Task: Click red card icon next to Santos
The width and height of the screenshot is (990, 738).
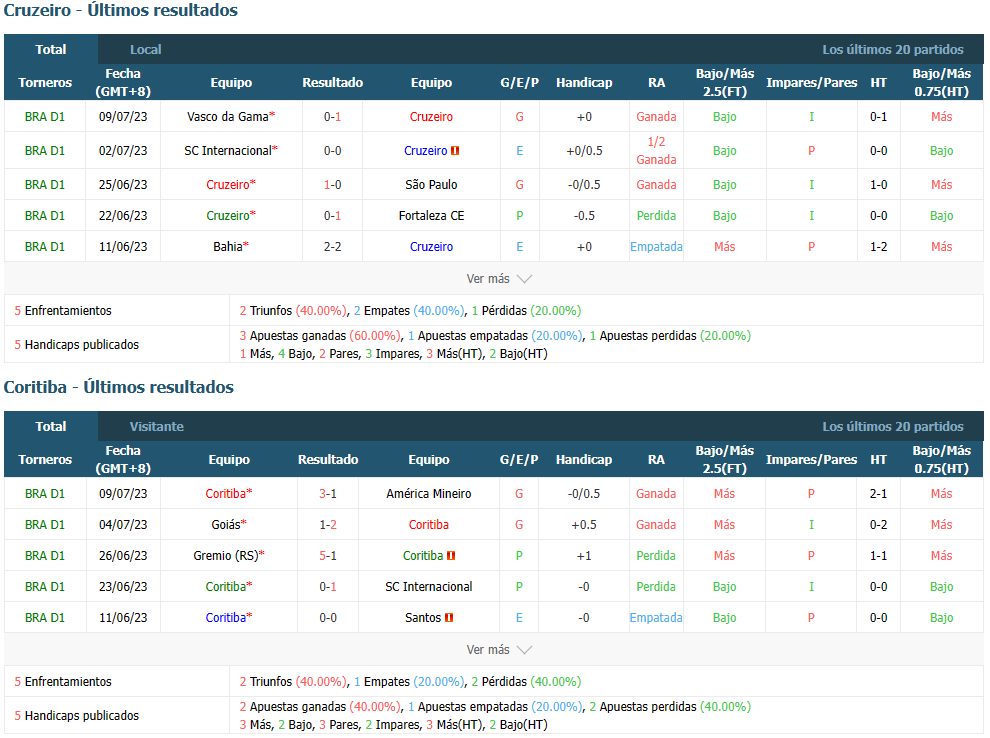Action: point(449,617)
